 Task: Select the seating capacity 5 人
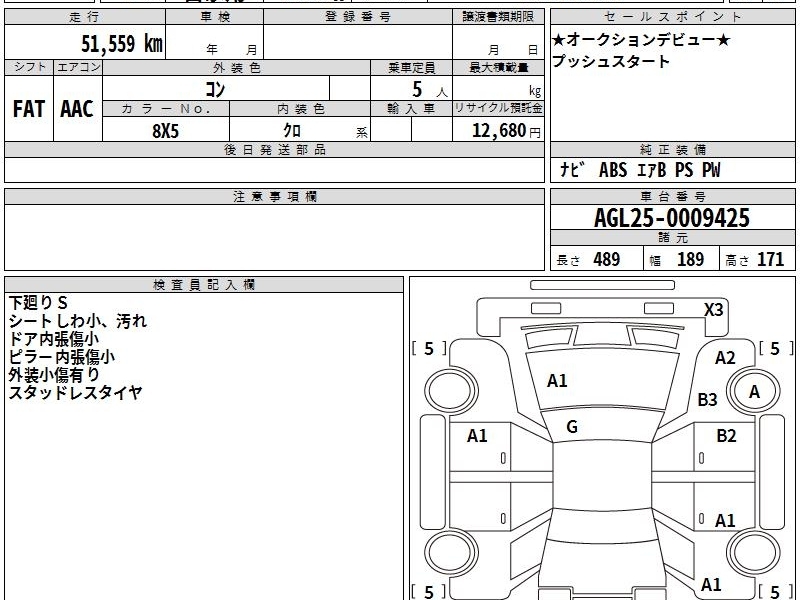[430, 90]
